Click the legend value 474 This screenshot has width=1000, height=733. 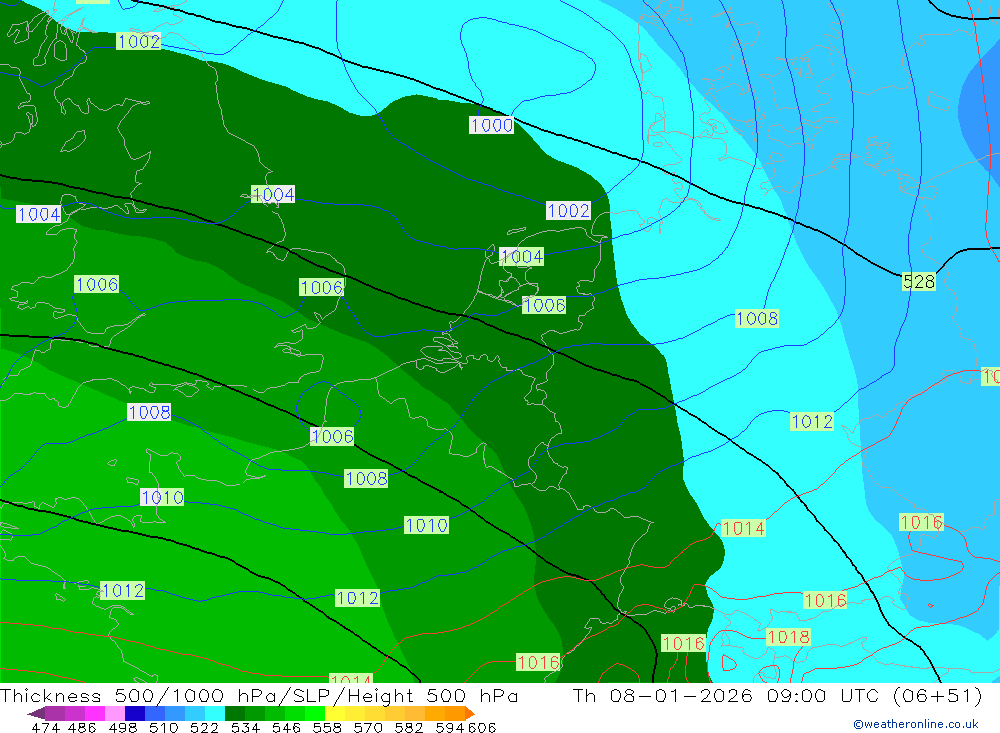click(x=45, y=727)
